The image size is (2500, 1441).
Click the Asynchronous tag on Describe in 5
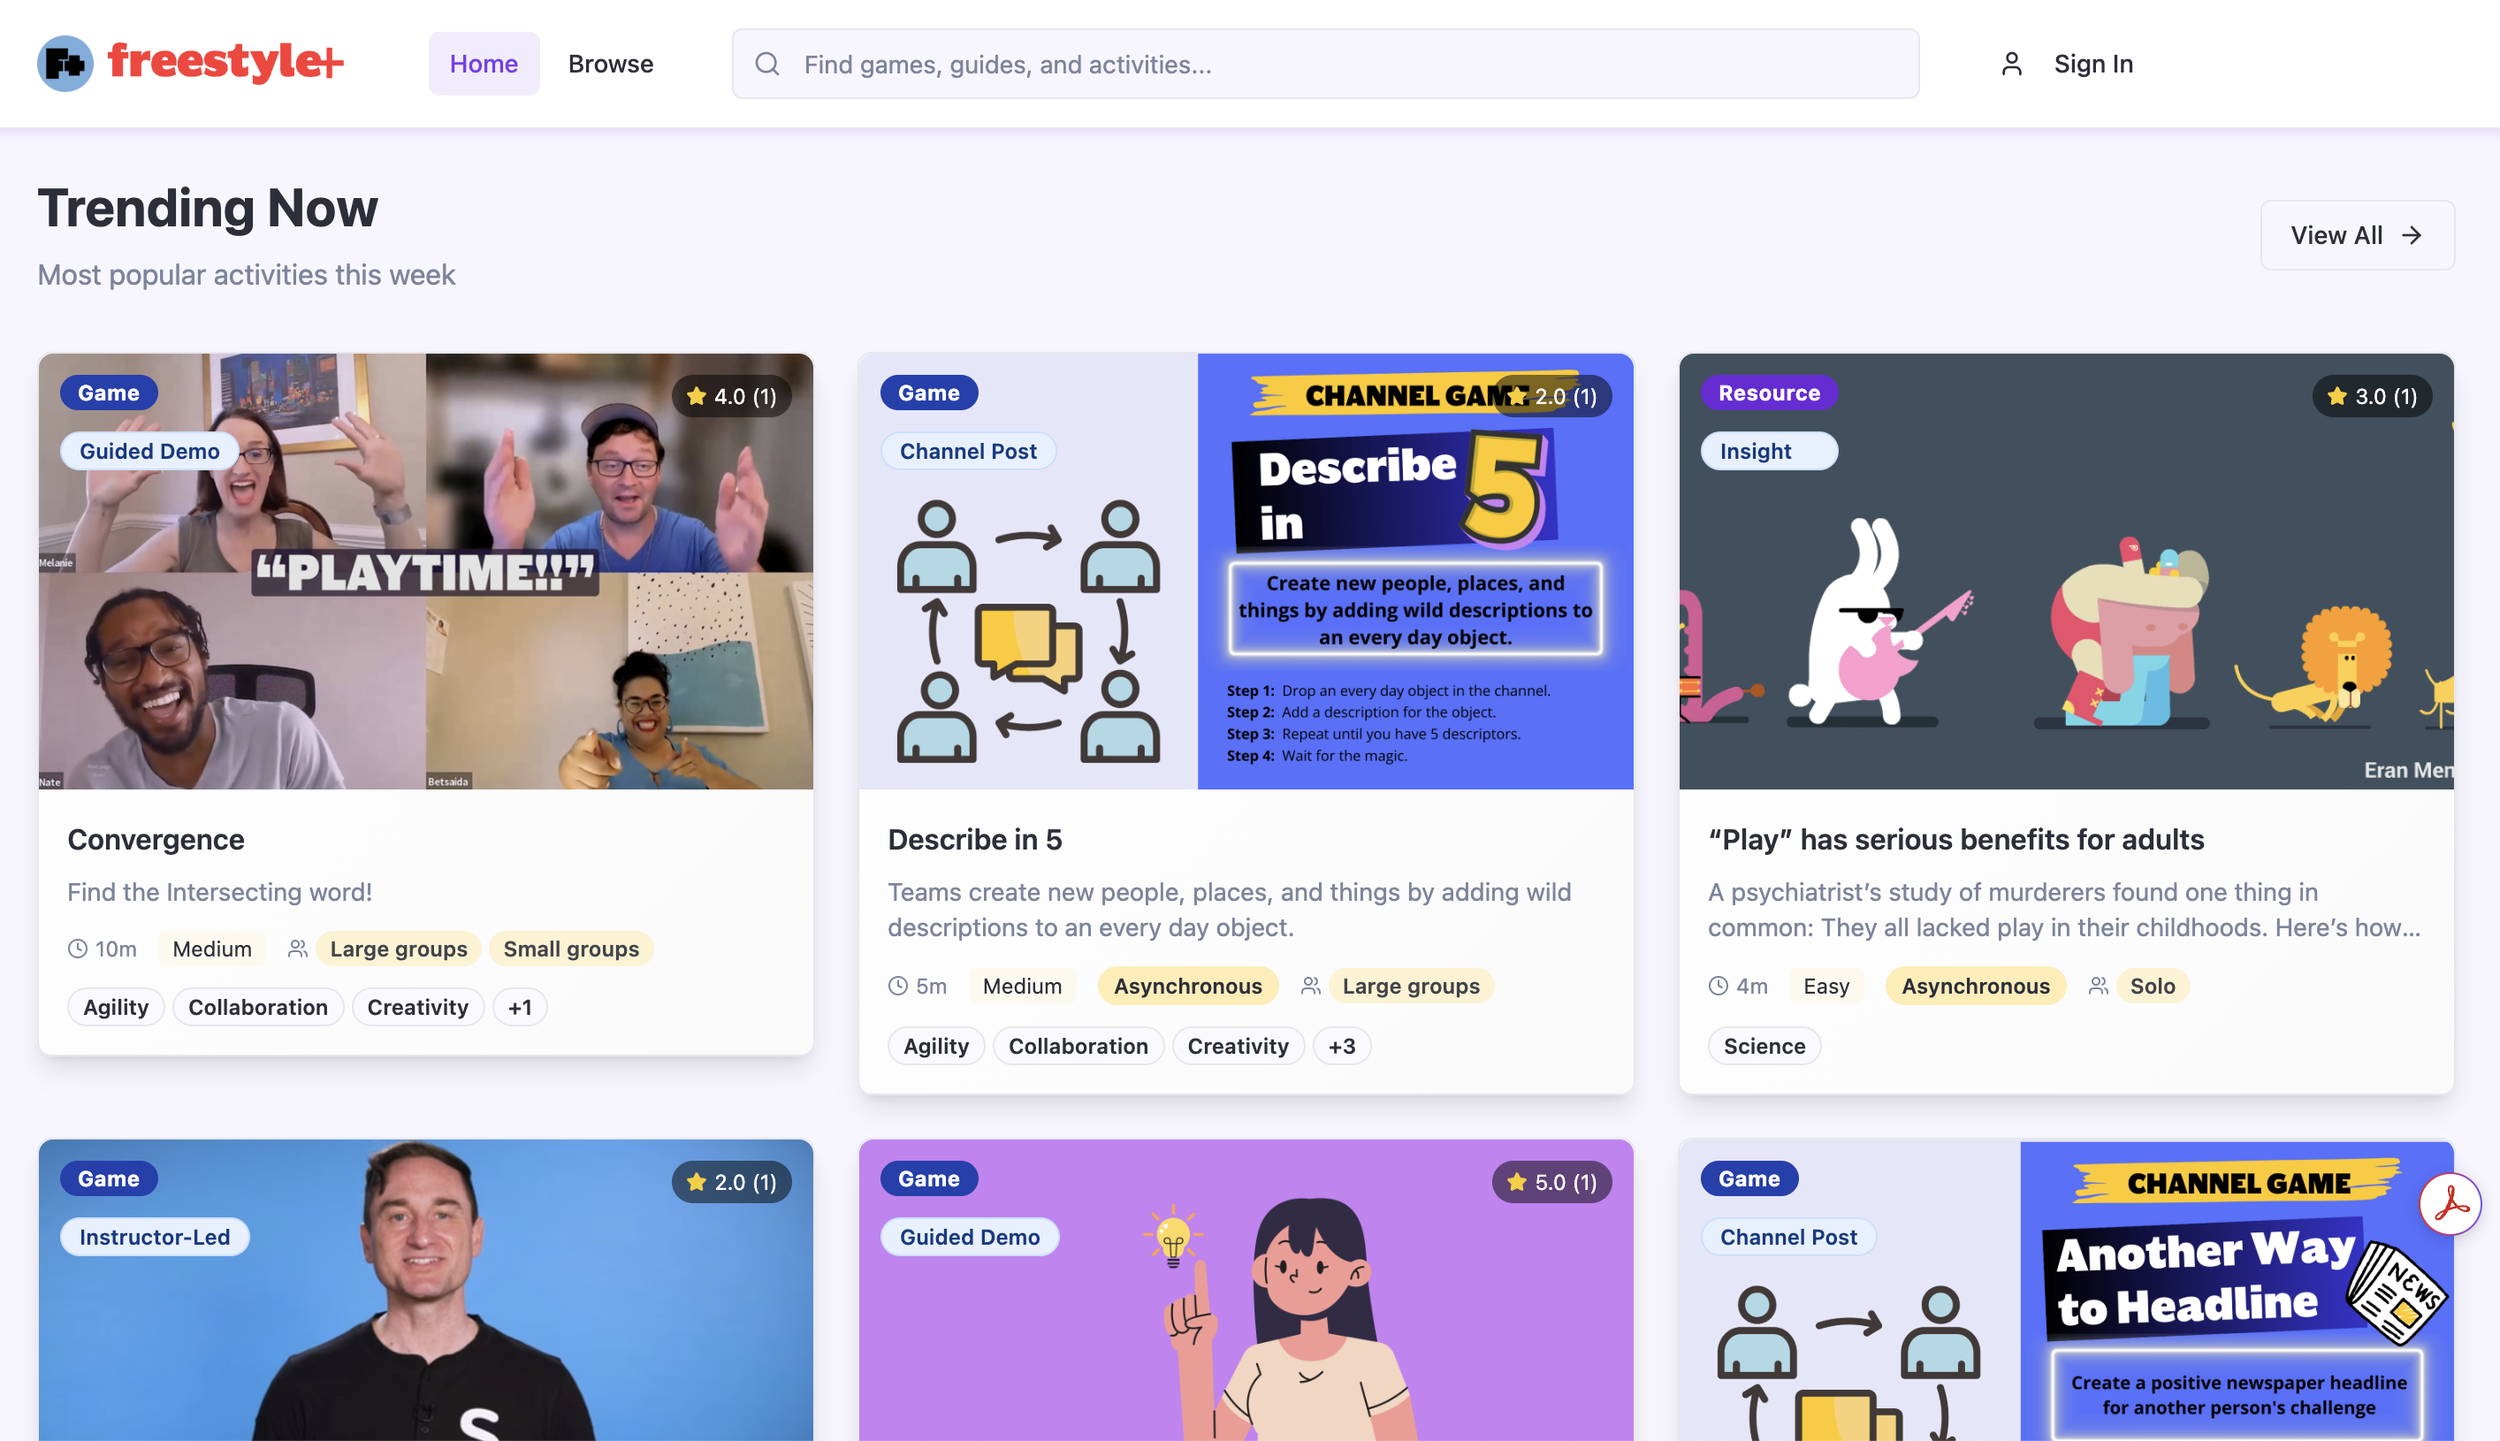coord(1187,986)
